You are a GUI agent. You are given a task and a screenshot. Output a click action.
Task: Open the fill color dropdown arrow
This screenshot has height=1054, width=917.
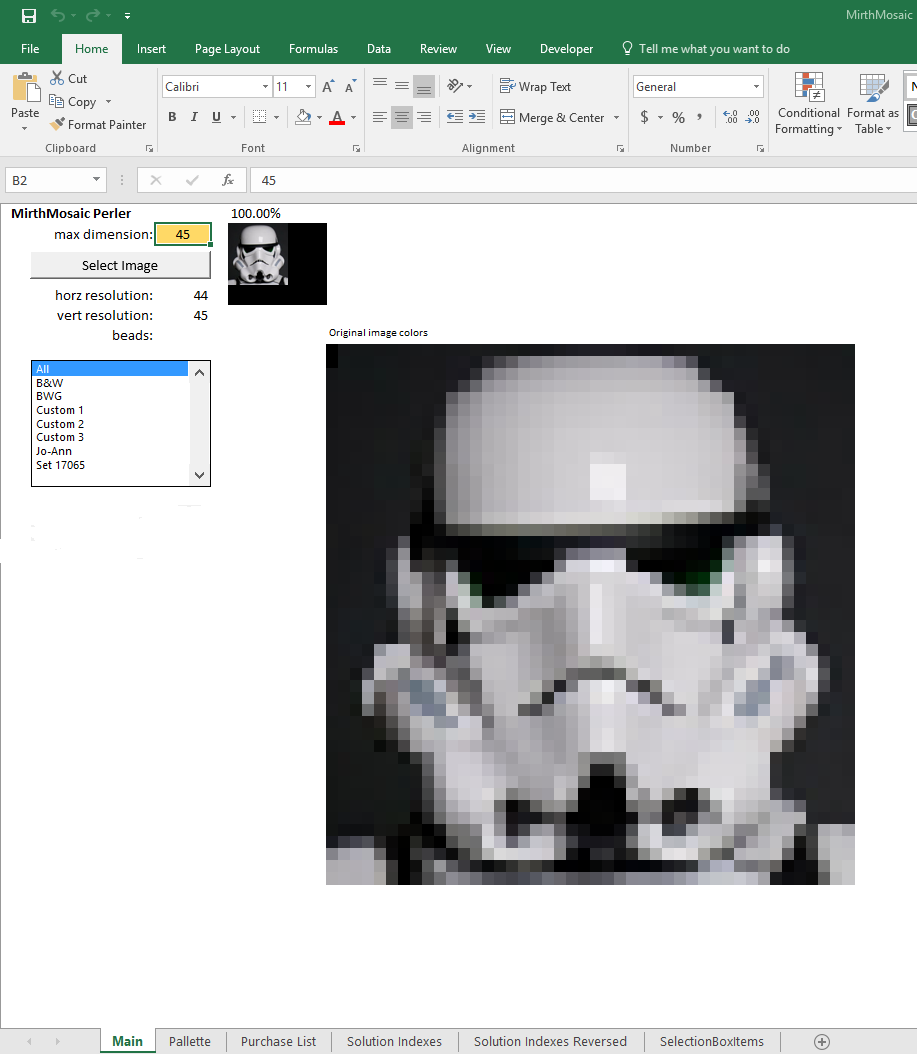click(x=318, y=117)
